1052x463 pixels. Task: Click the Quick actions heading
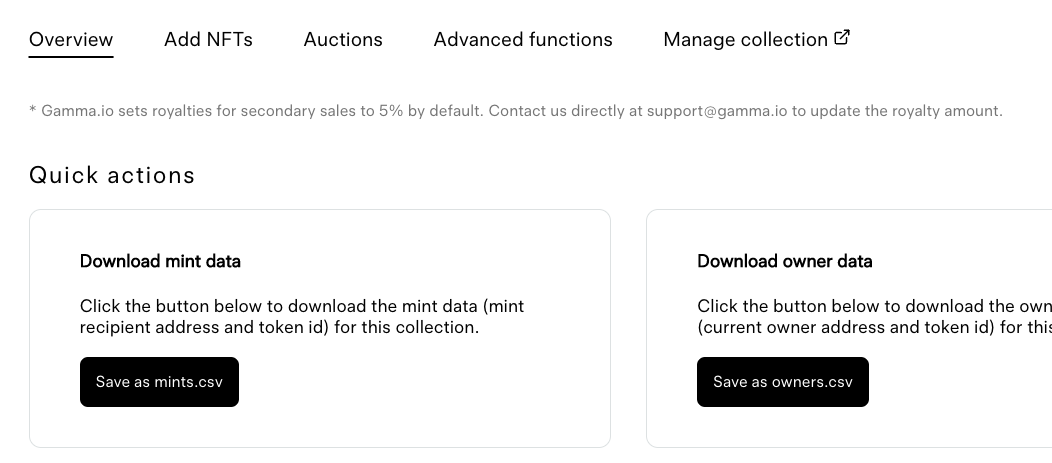112,175
